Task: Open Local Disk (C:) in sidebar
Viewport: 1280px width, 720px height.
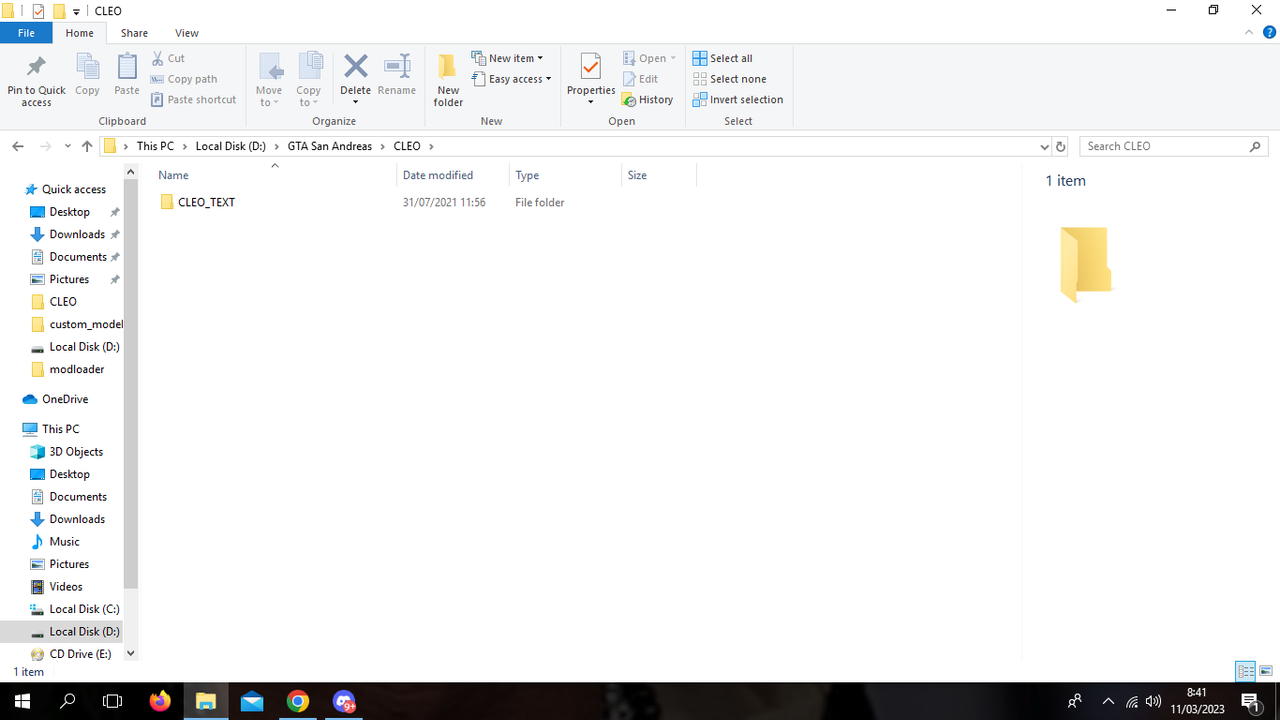Action: click(84, 609)
